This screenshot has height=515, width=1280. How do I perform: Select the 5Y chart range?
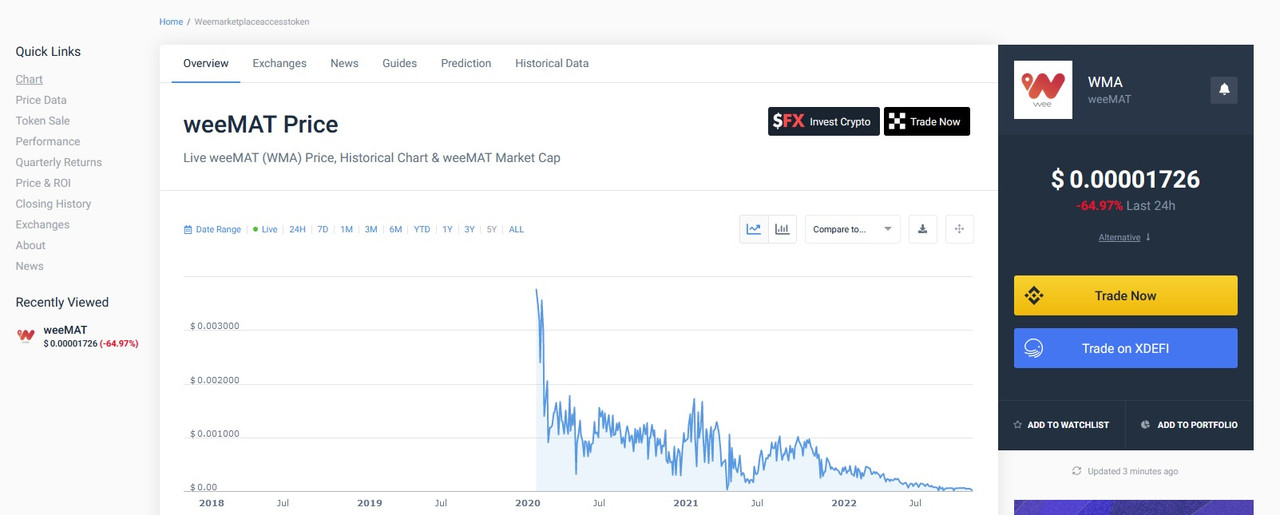[492, 230]
